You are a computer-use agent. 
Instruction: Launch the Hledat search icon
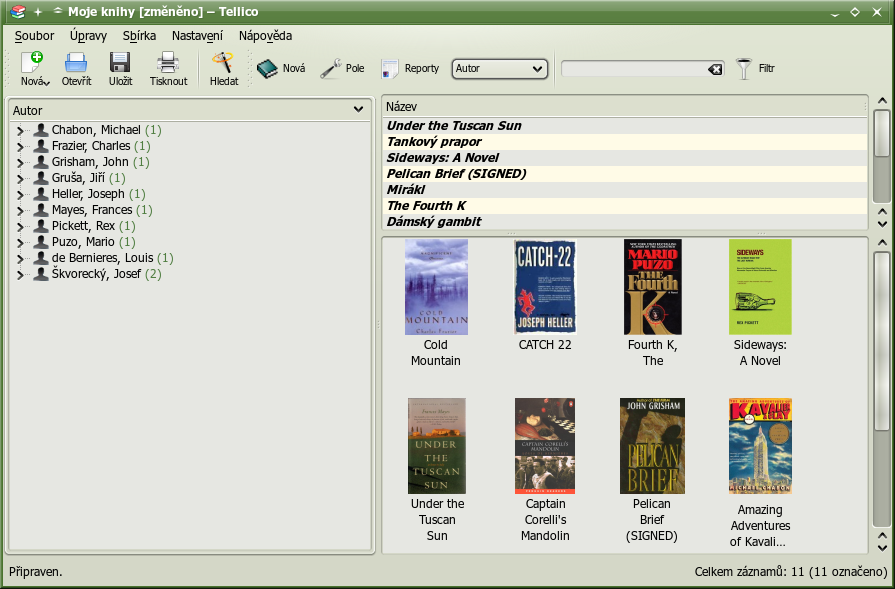[x=223, y=62]
